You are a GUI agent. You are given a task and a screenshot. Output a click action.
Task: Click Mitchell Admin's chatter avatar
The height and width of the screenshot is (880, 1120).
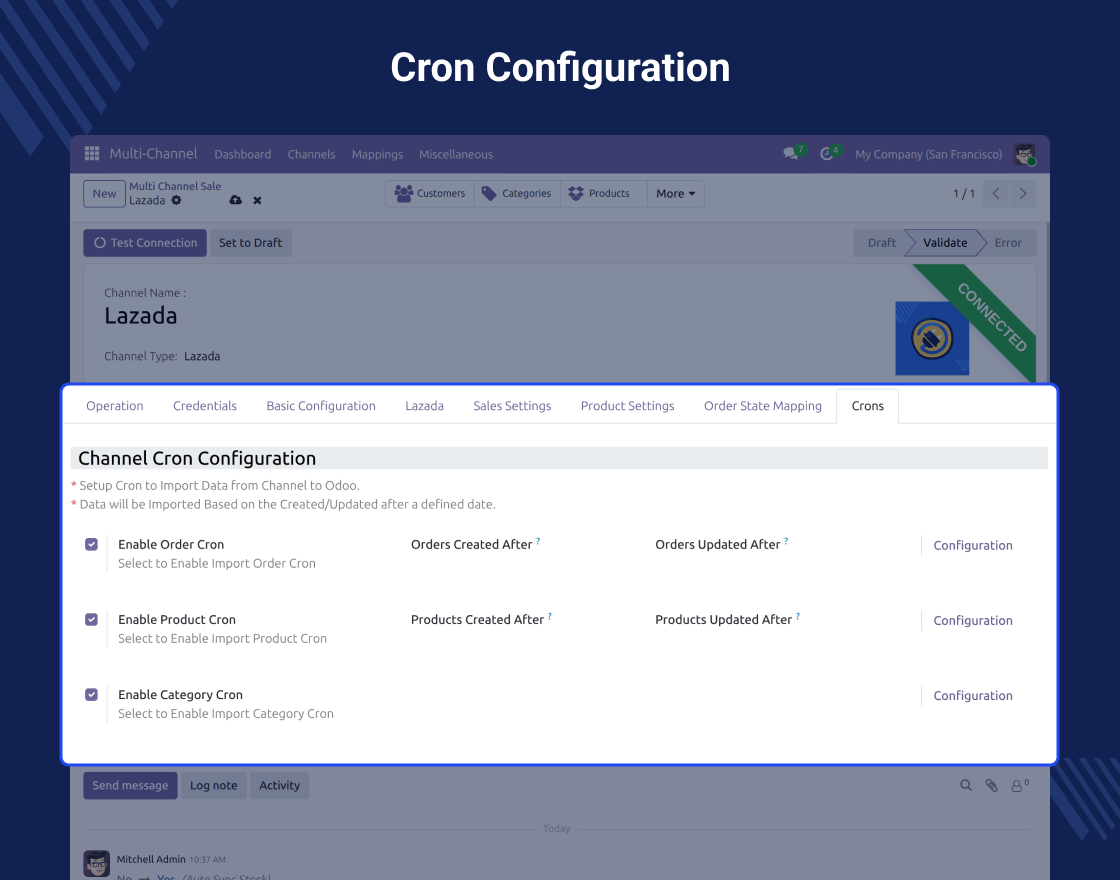pos(96,864)
